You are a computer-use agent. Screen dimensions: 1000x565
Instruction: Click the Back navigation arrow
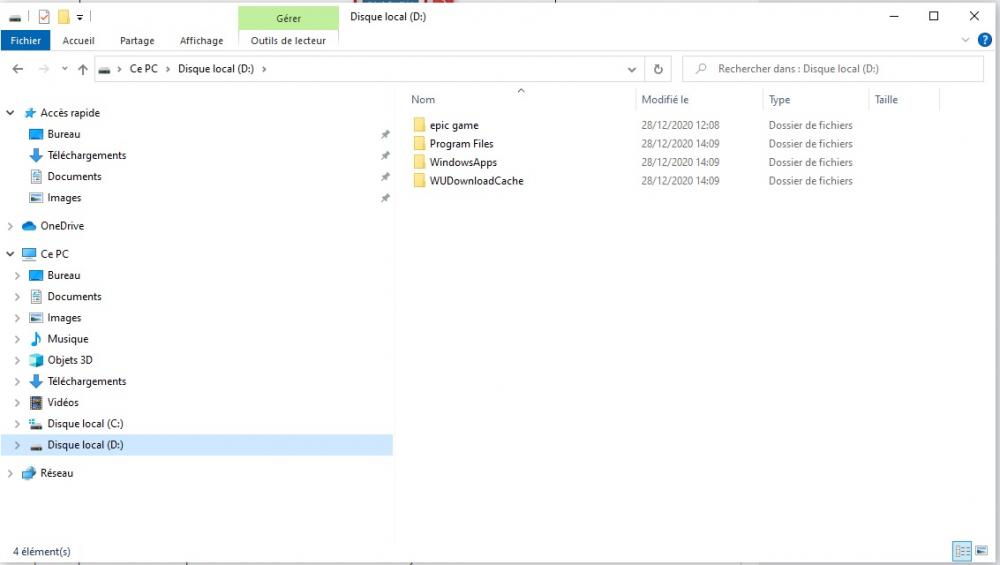18,69
